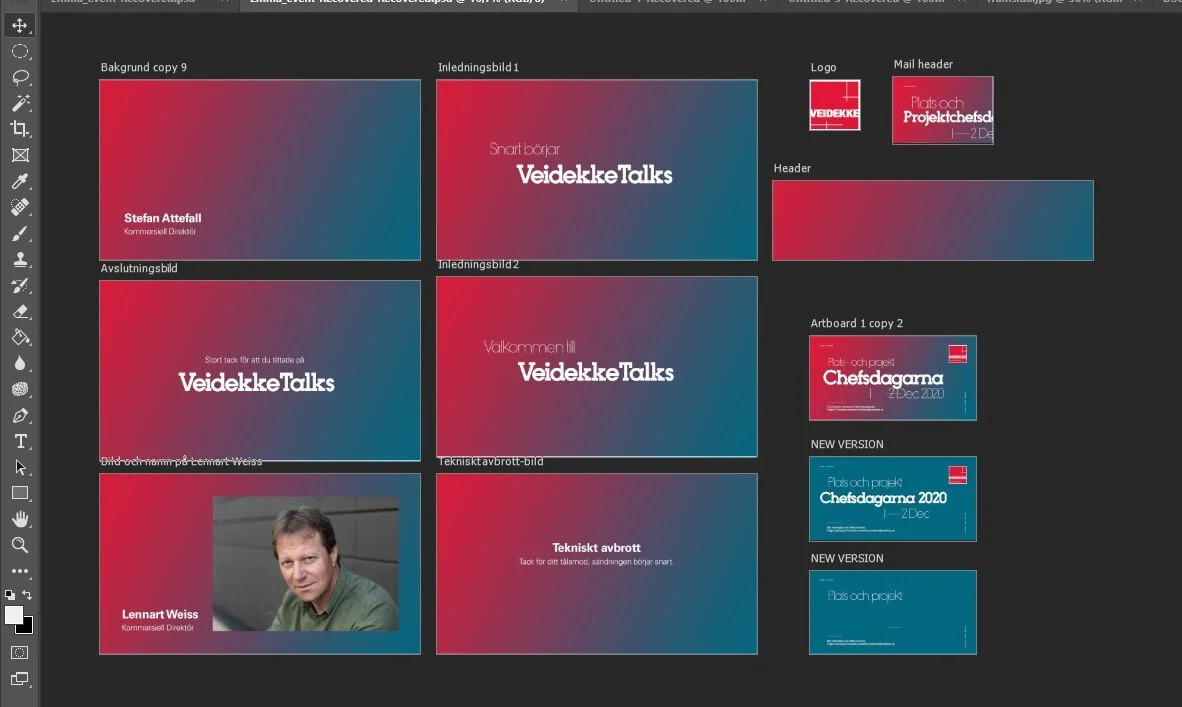
Task: Select the Magic Wand tool
Action: (20, 103)
